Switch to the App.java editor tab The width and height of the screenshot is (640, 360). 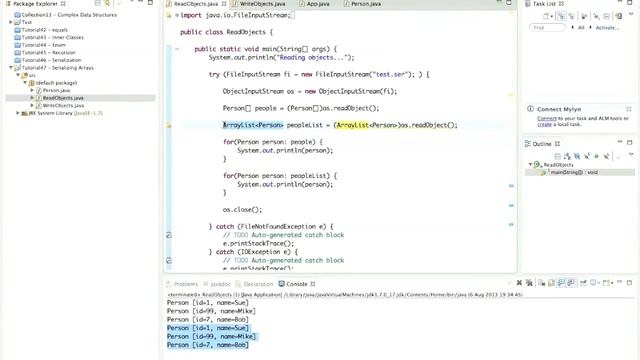(x=314, y=4)
